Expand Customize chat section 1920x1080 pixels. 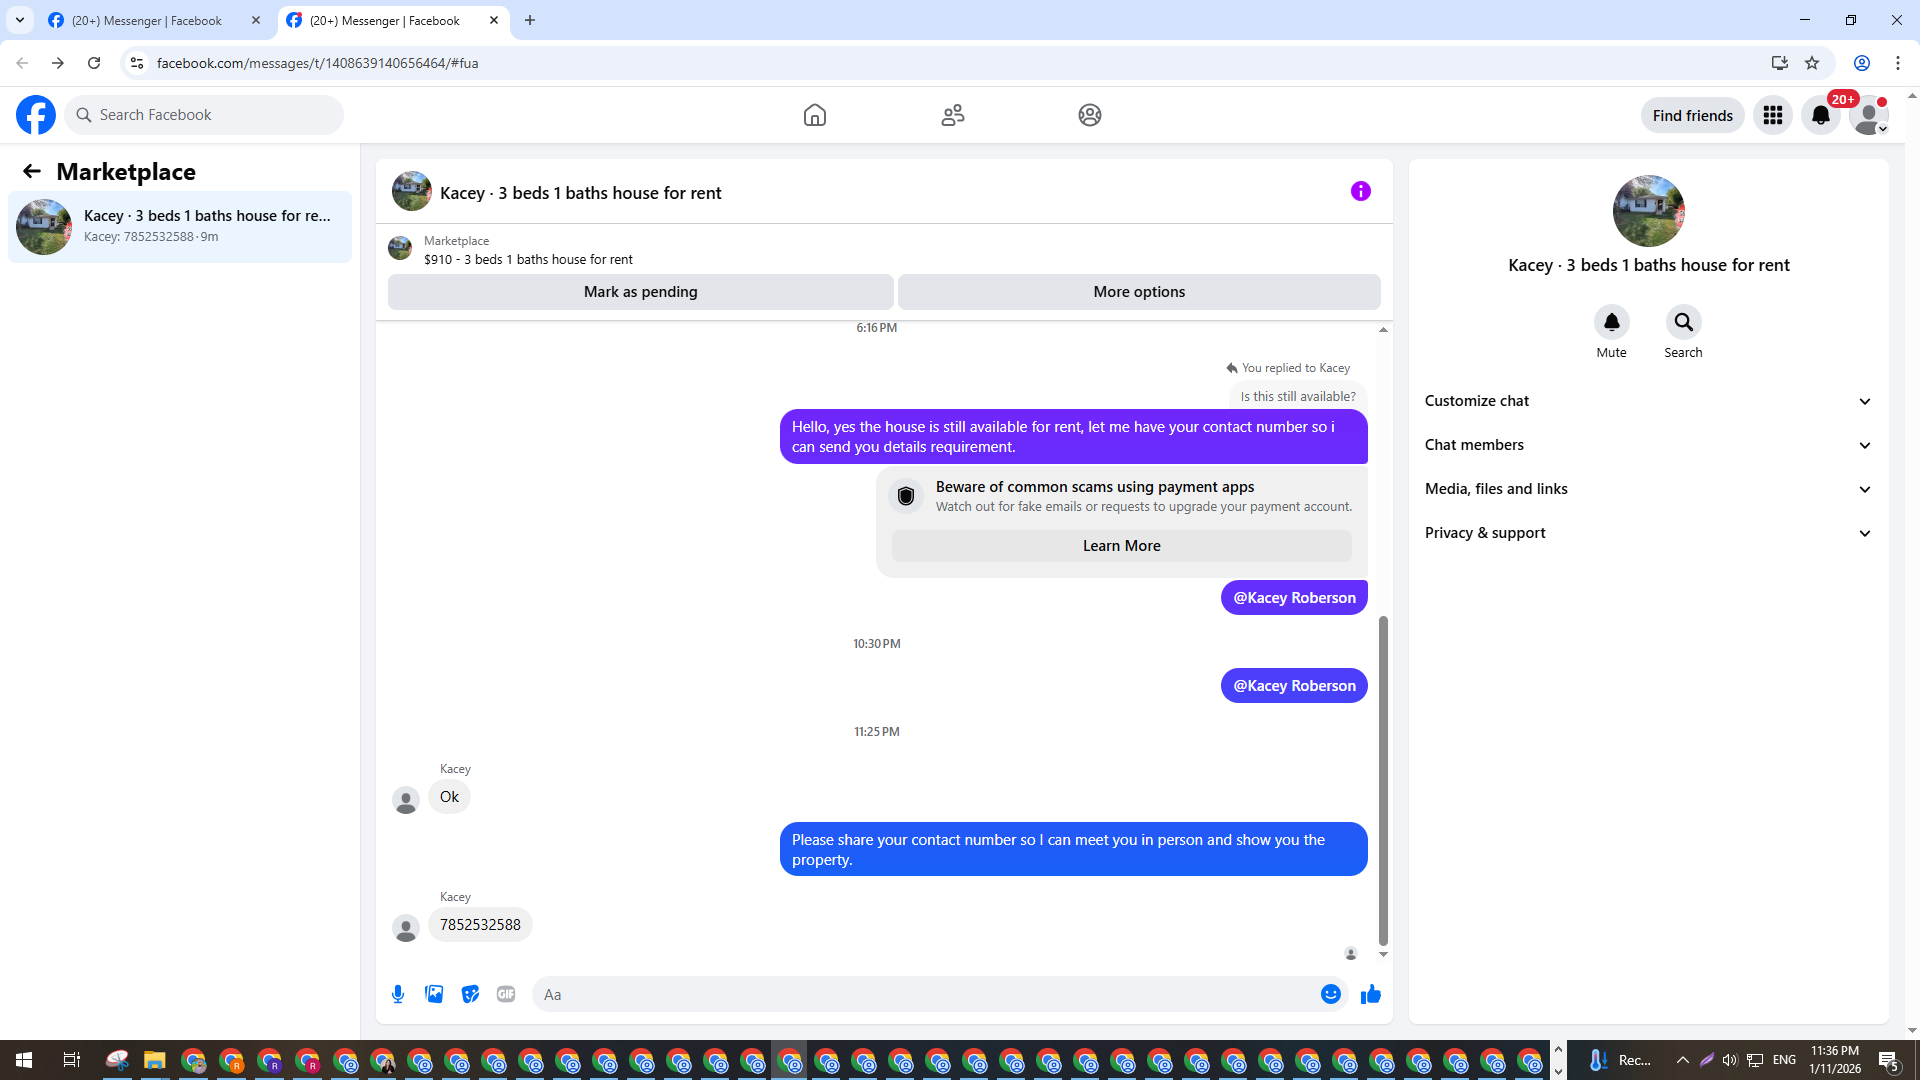[x=1648, y=401]
